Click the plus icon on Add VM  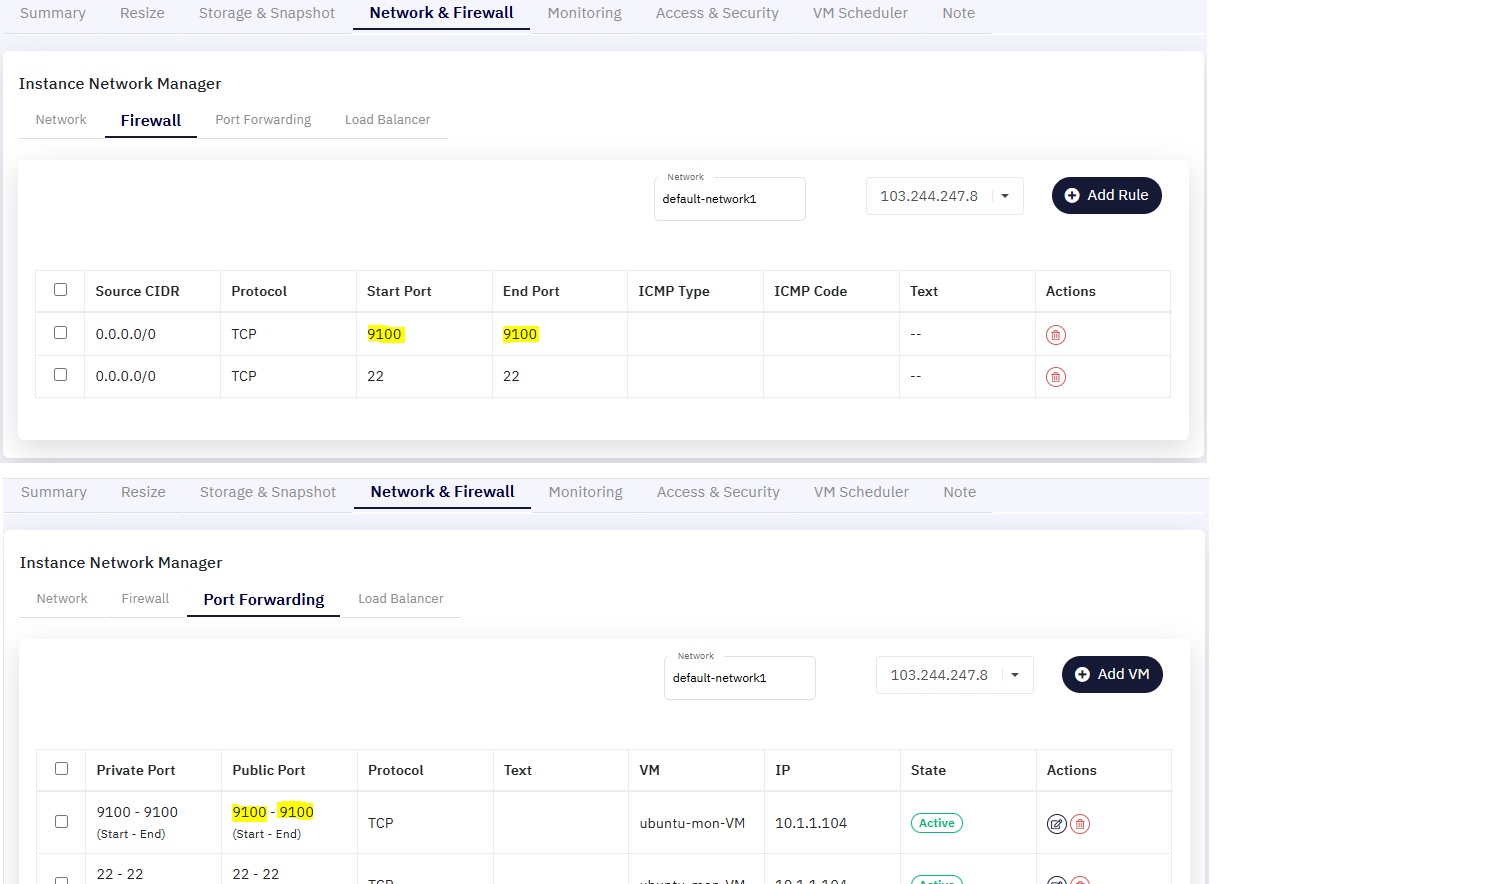point(1082,675)
